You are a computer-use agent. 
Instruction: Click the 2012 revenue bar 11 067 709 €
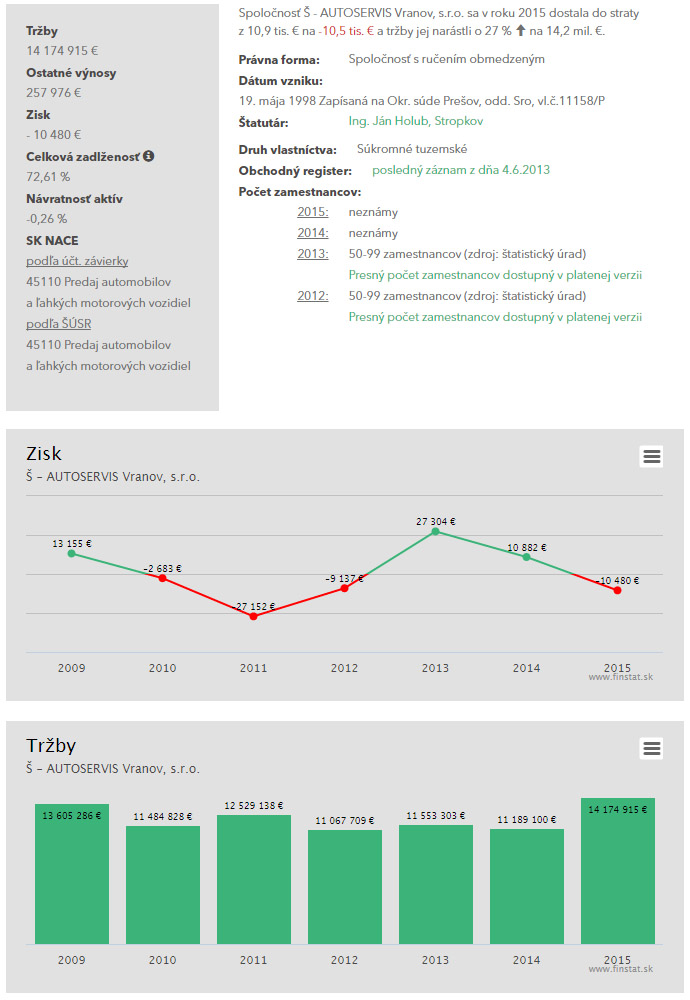point(345,887)
